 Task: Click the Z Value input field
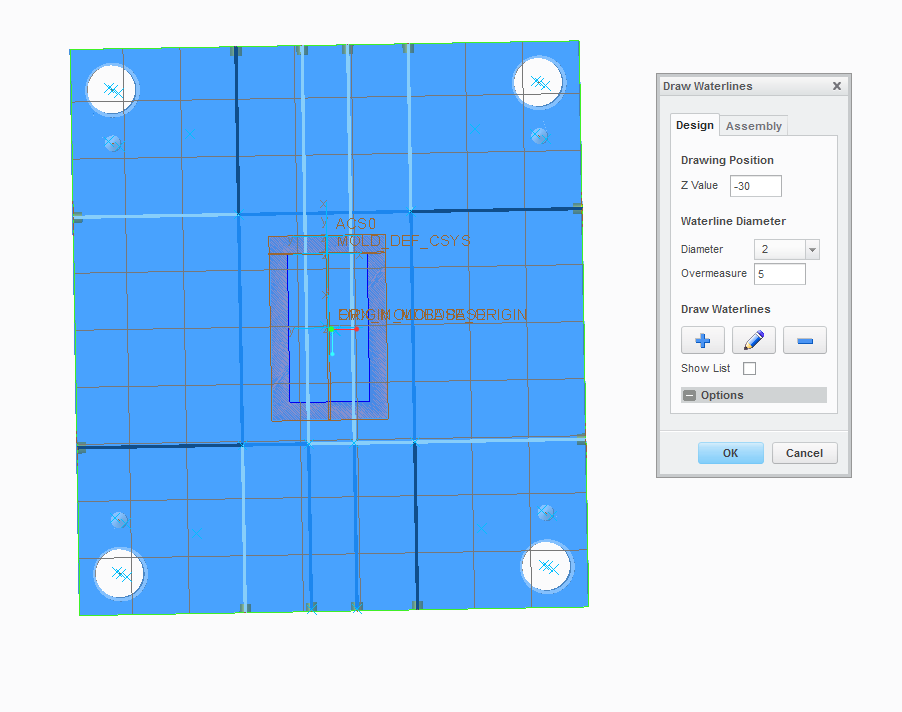coord(755,186)
